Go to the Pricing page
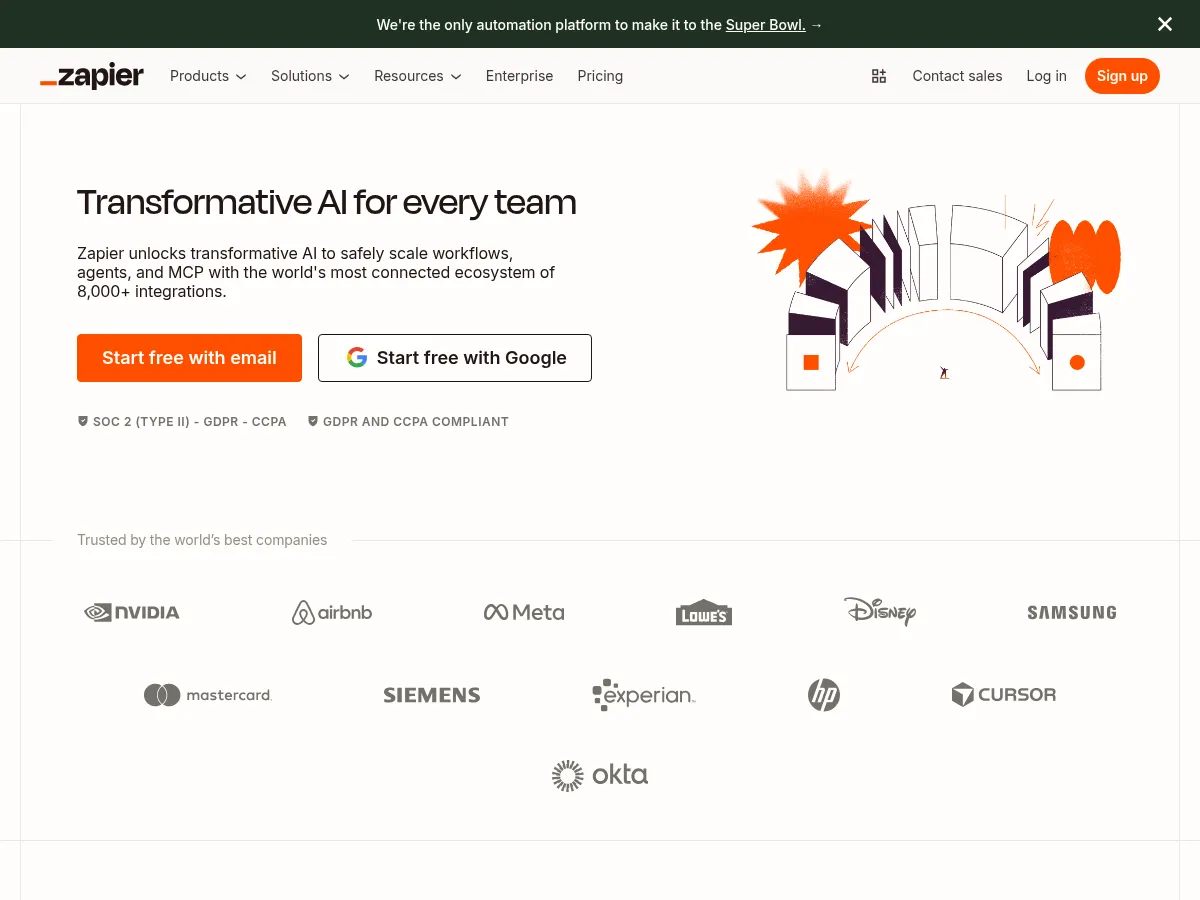The width and height of the screenshot is (1200, 900). point(600,76)
